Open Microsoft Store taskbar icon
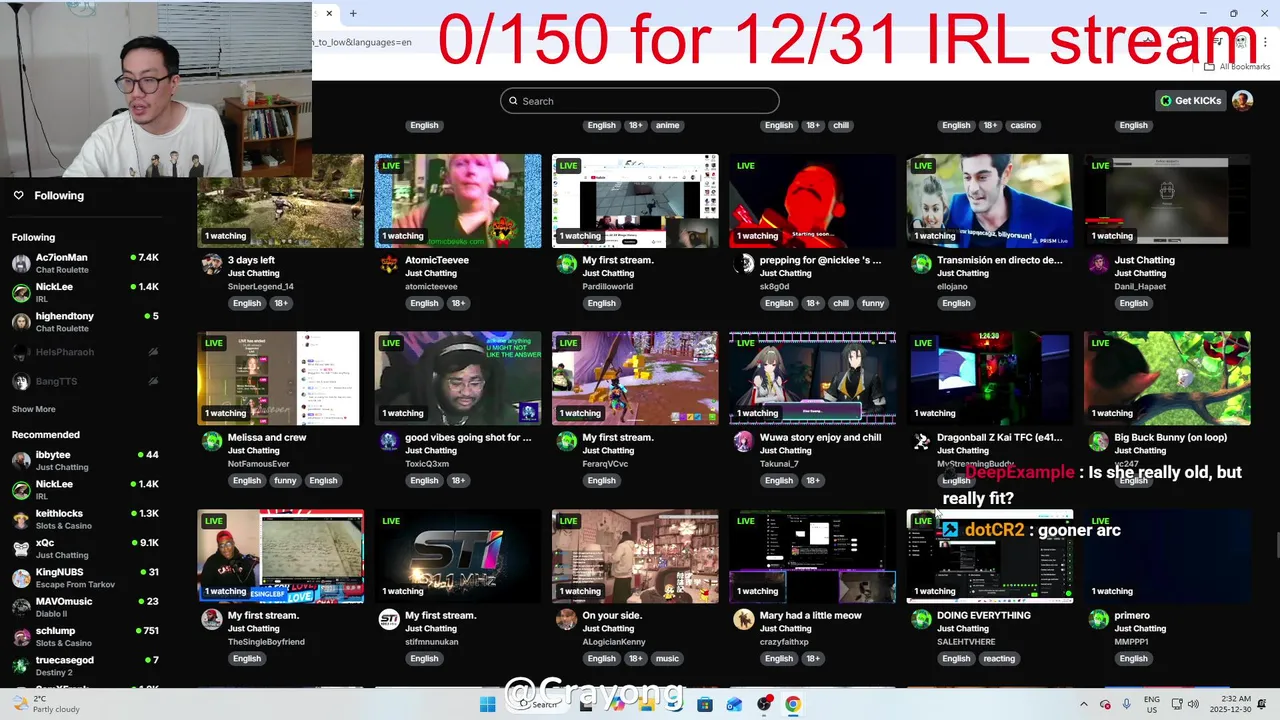Image resolution: width=1280 pixels, height=720 pixels. [705, 704]
